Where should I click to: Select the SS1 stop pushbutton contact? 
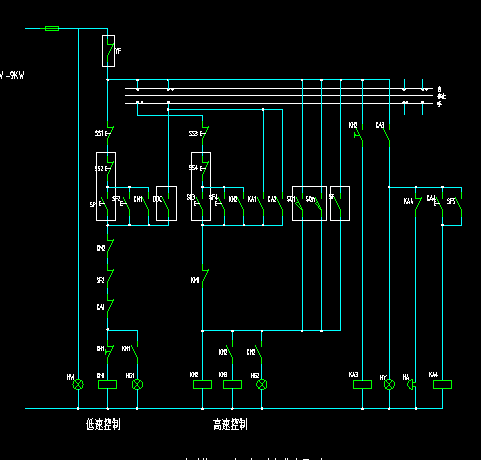110,133
